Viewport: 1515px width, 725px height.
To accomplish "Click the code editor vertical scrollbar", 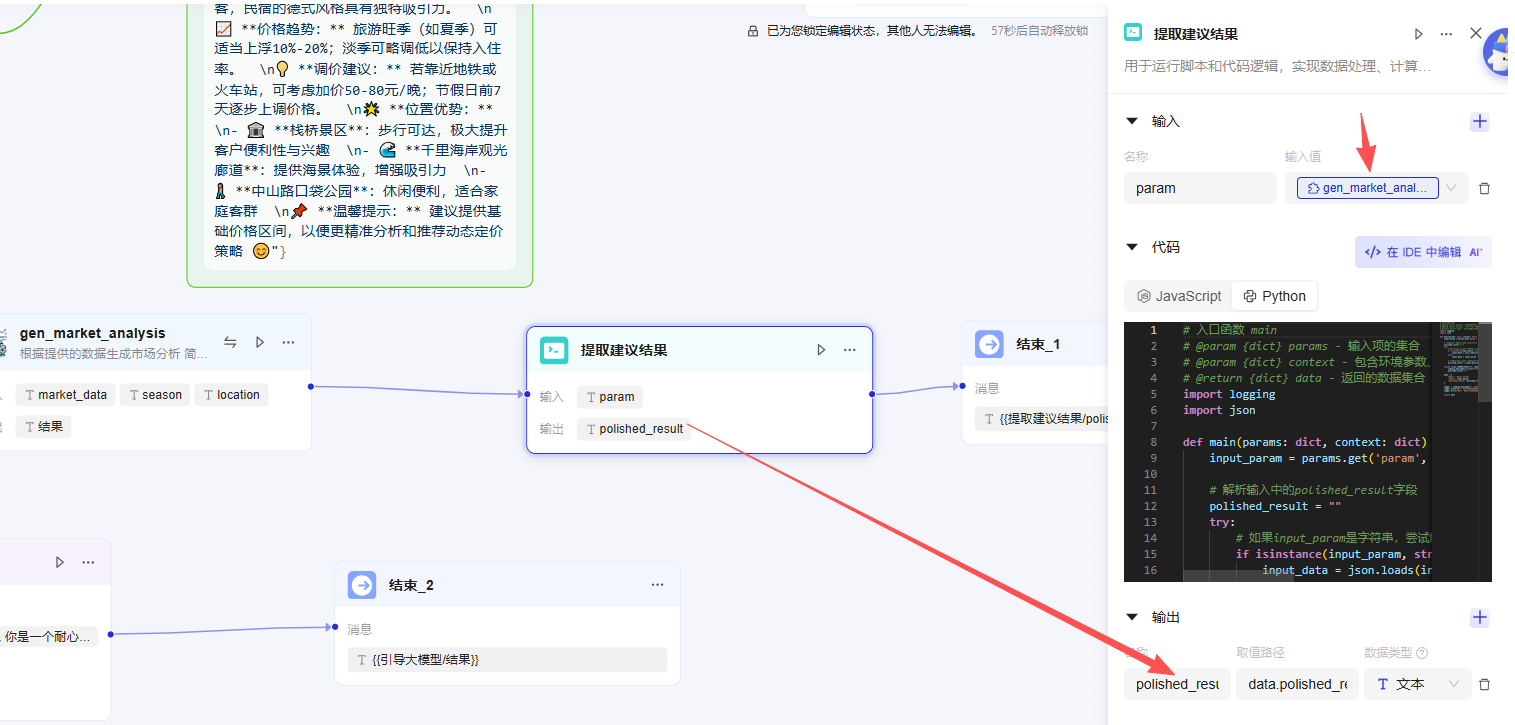I will [1484, 362].
